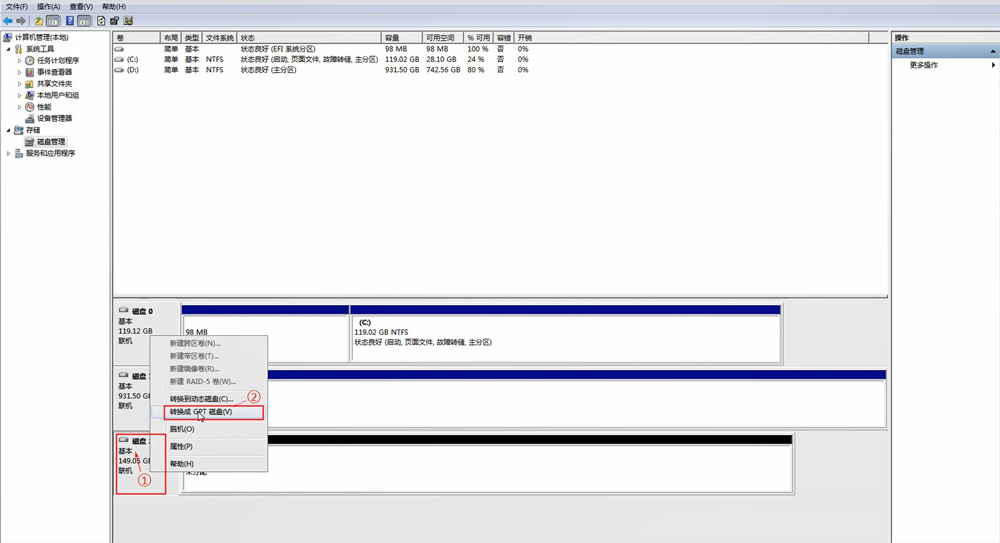Expand the 任务计划程序 tree node arrow
Image resolution: width=1000 pixels, height=543 pixels.
(x=19, y=61)
